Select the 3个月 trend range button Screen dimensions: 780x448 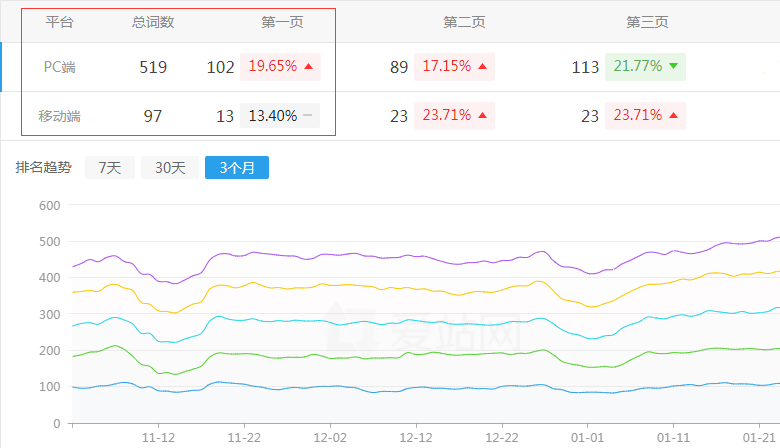coord(236,168)
